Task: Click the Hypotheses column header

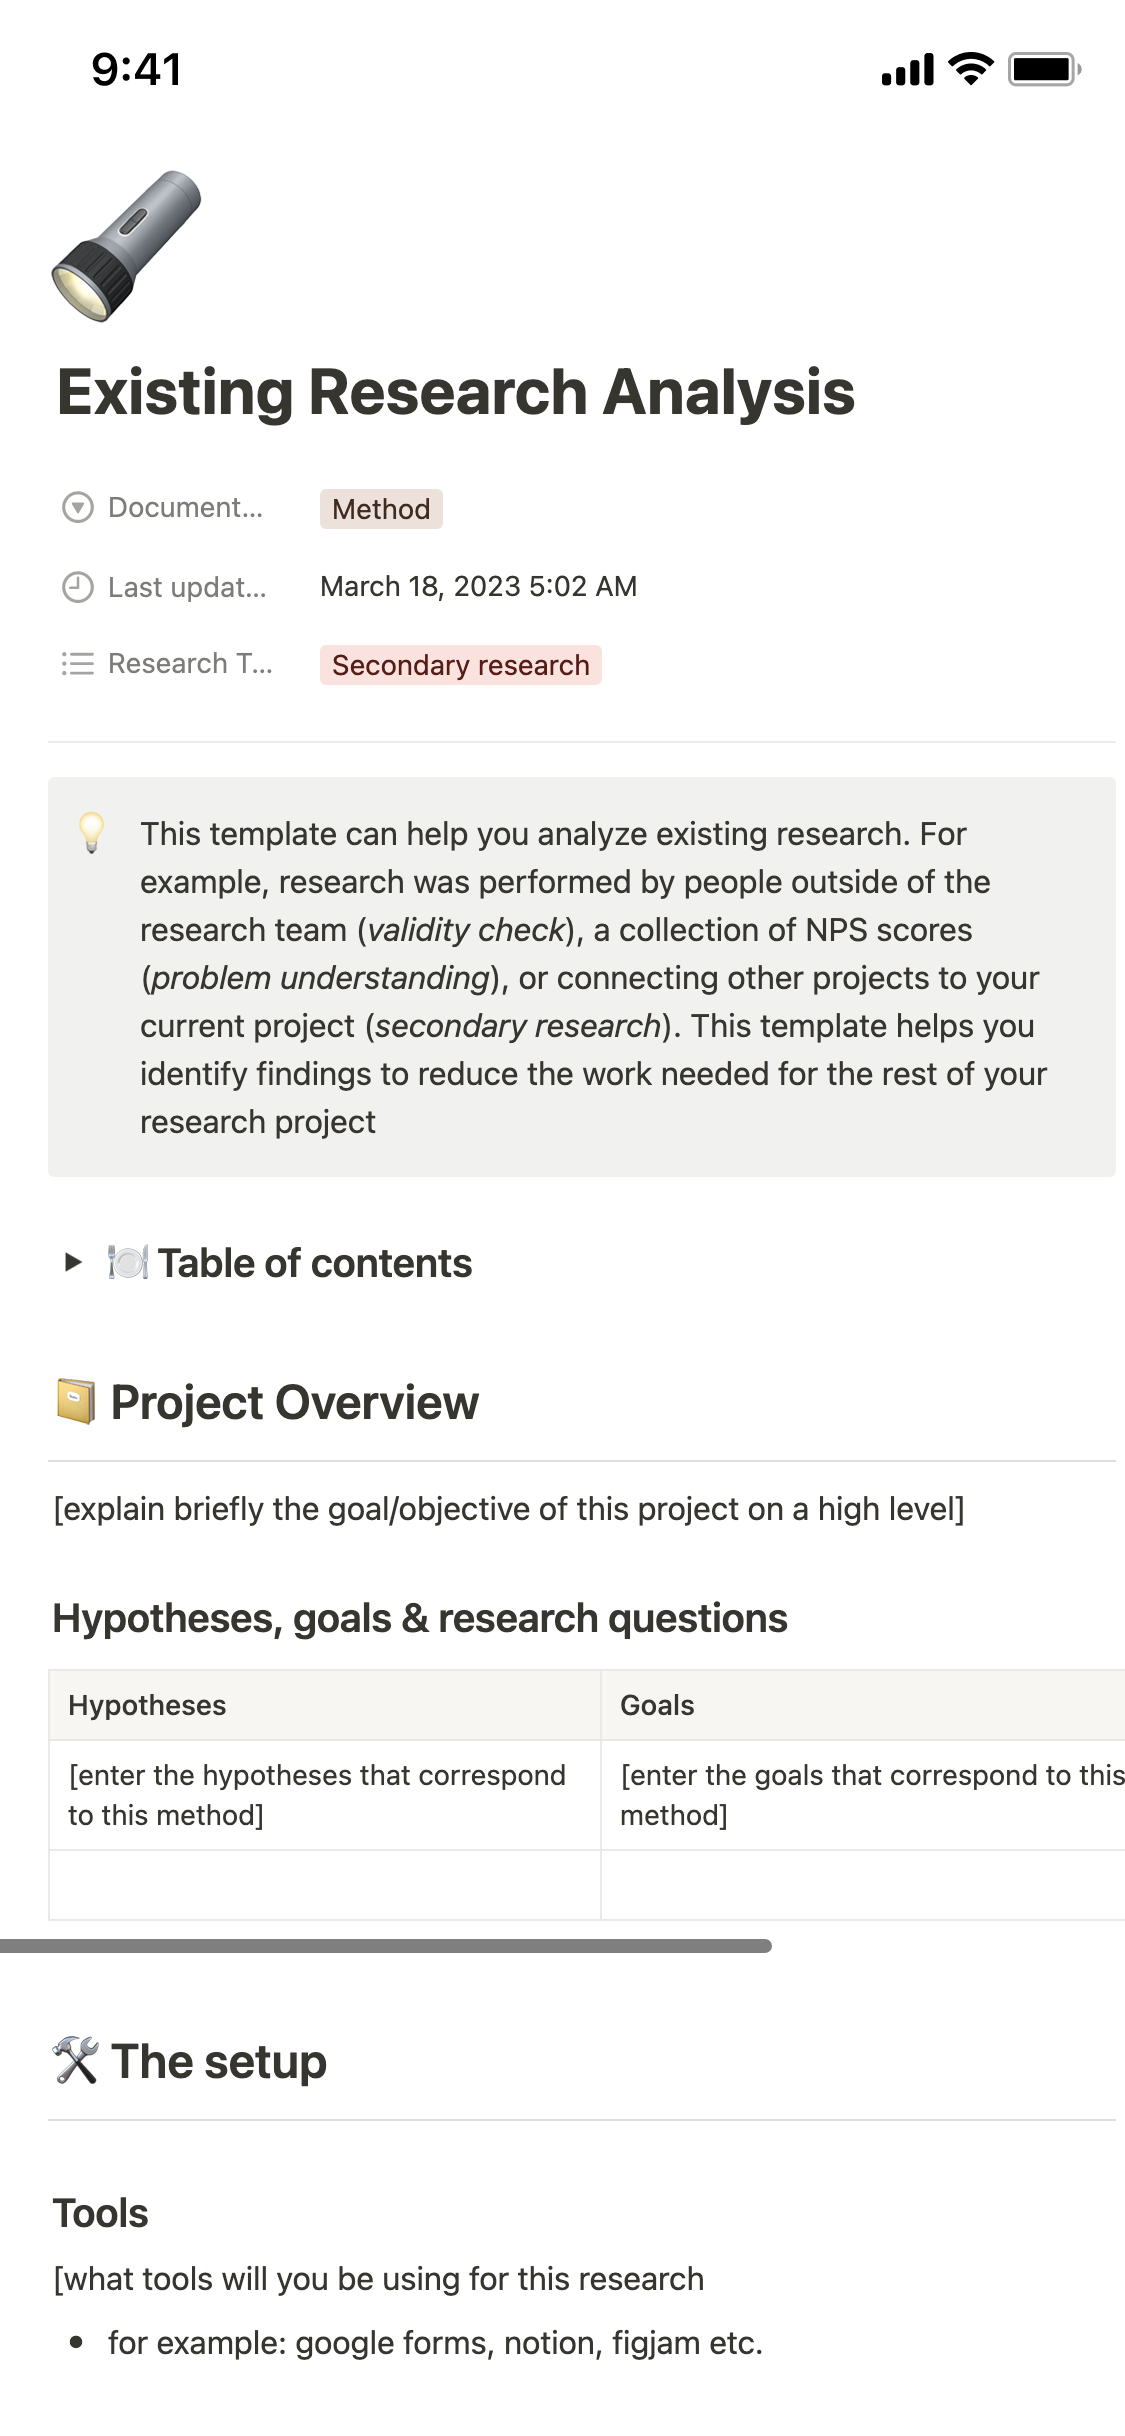Action: click(x=147, y=1705)
